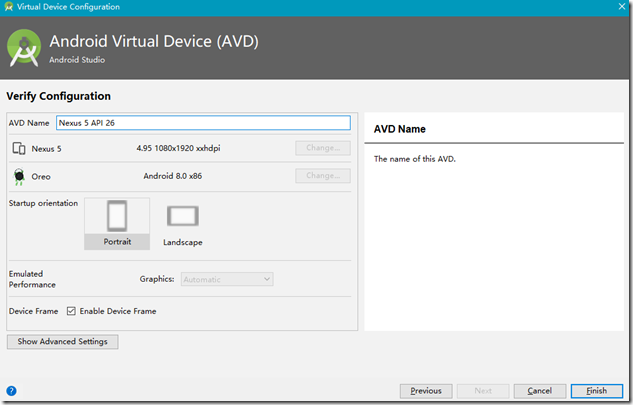Click the Nexus 5 device icon
The width and height of the screenshot is (633, 405).
coord(19,149)
